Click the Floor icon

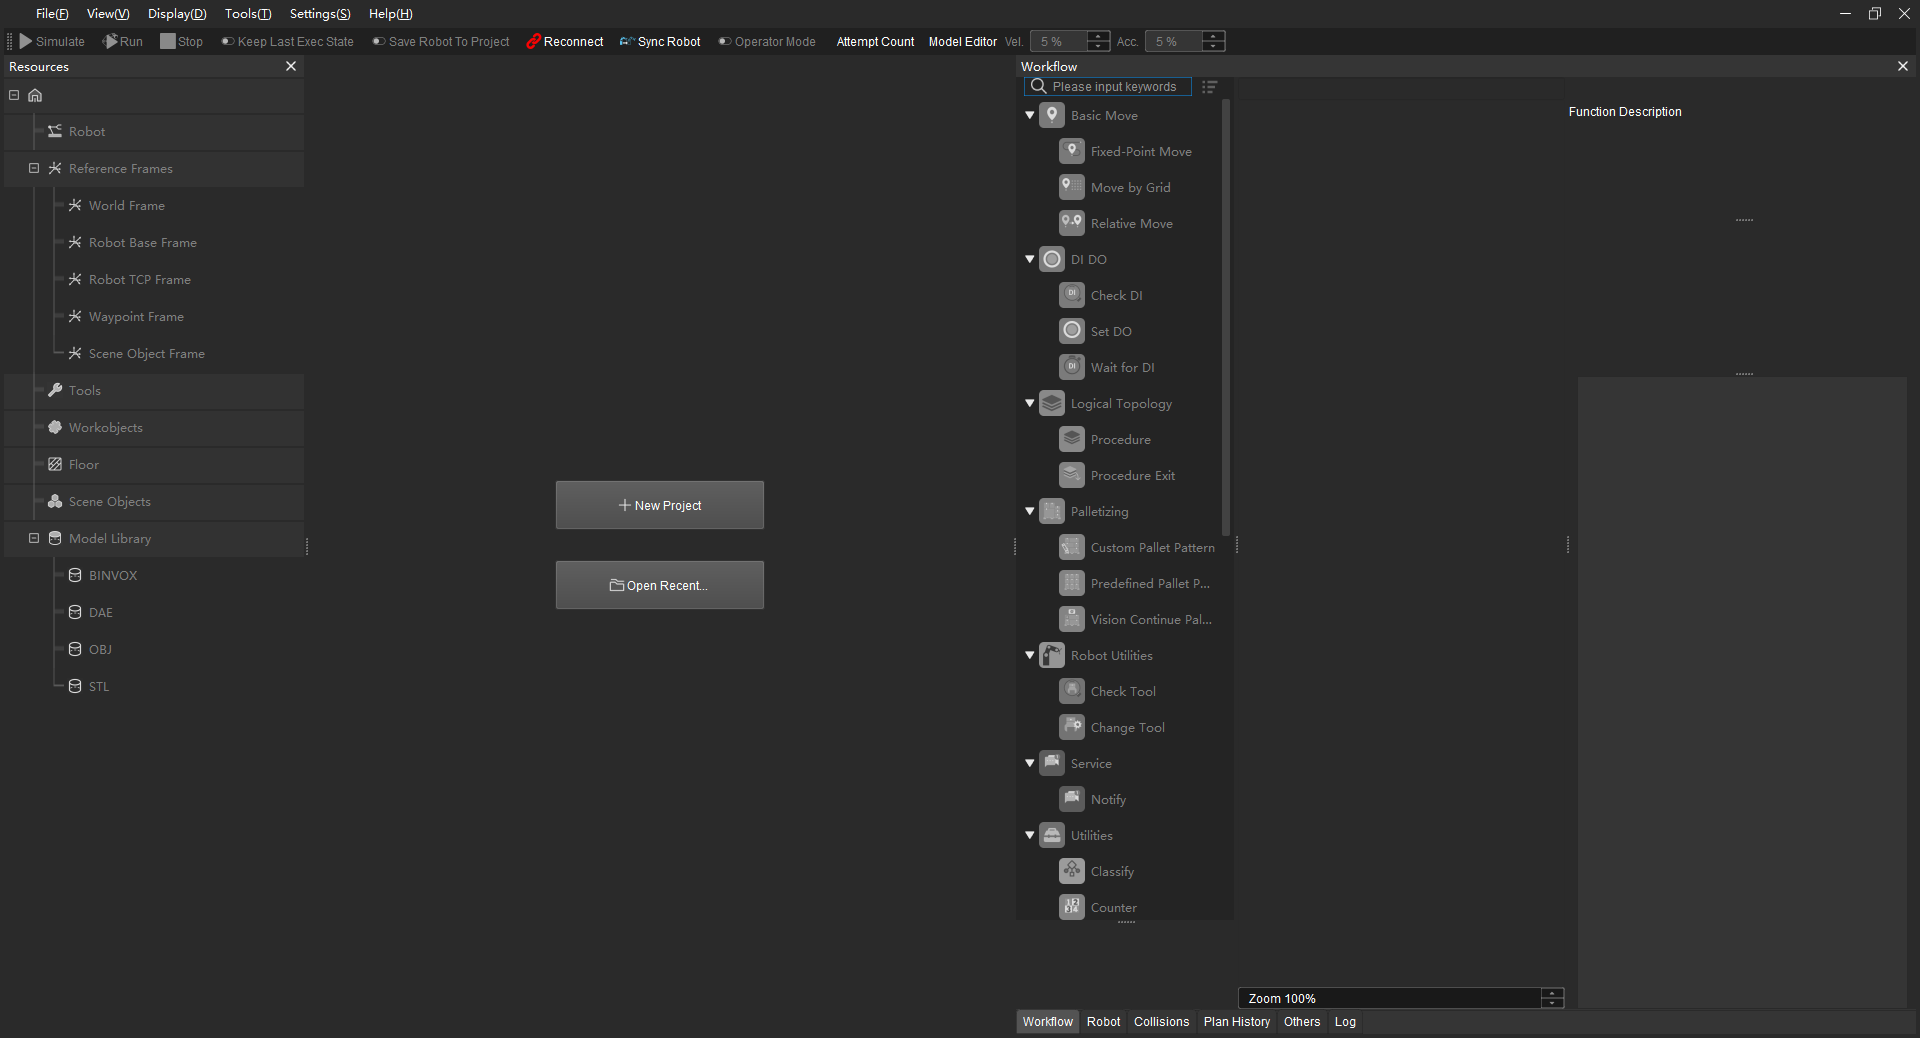click(55, 464)
